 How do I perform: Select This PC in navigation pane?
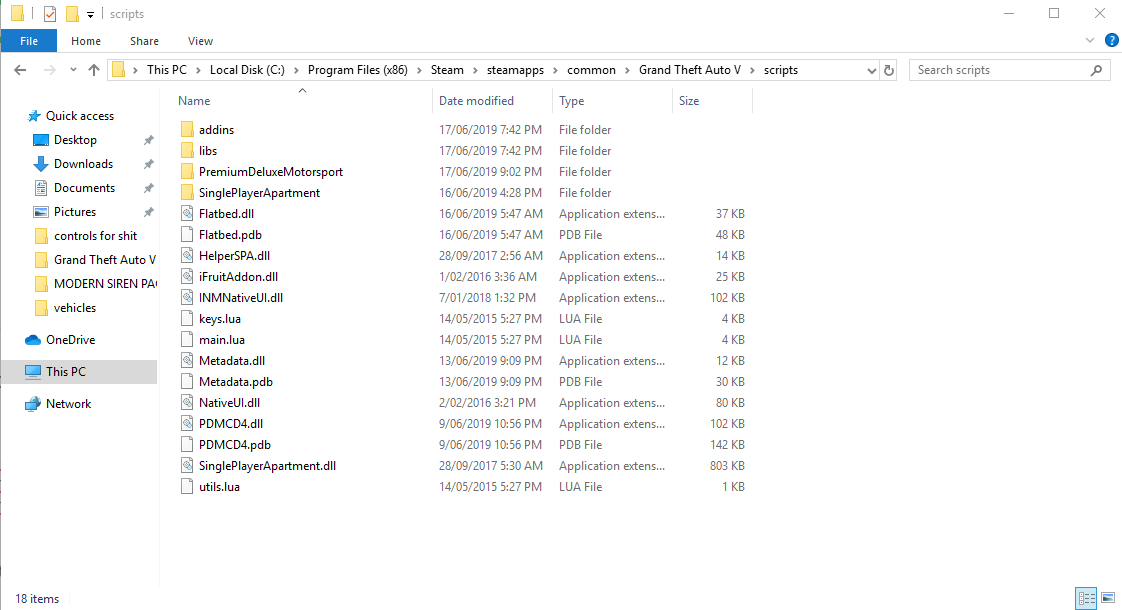tap(65, 372)
